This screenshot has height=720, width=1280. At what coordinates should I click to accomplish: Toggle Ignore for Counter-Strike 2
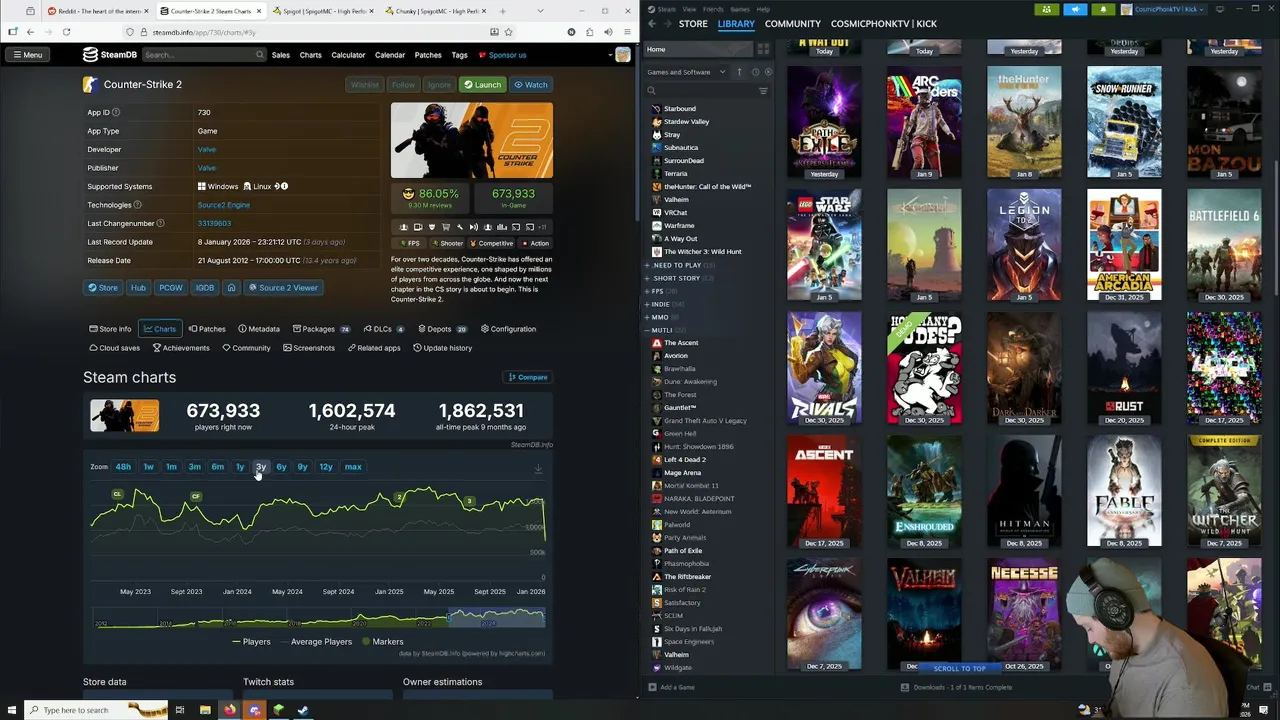point(439,85)
